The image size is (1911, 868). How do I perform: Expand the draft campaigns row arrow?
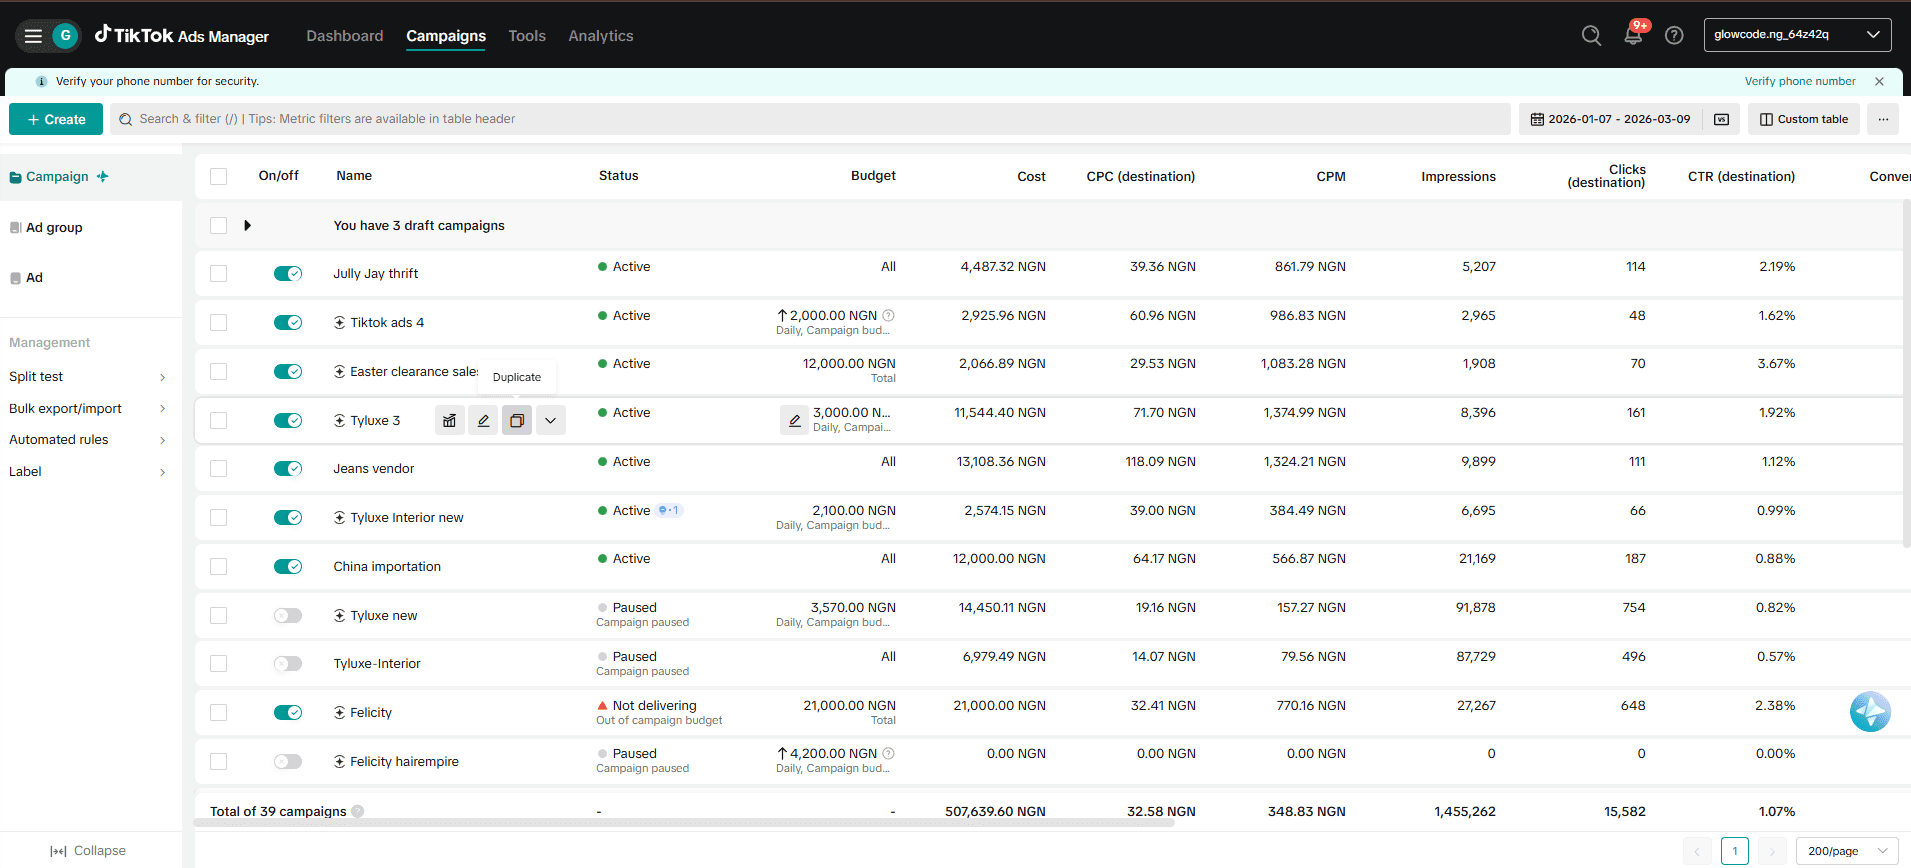(x=247, y=226)
